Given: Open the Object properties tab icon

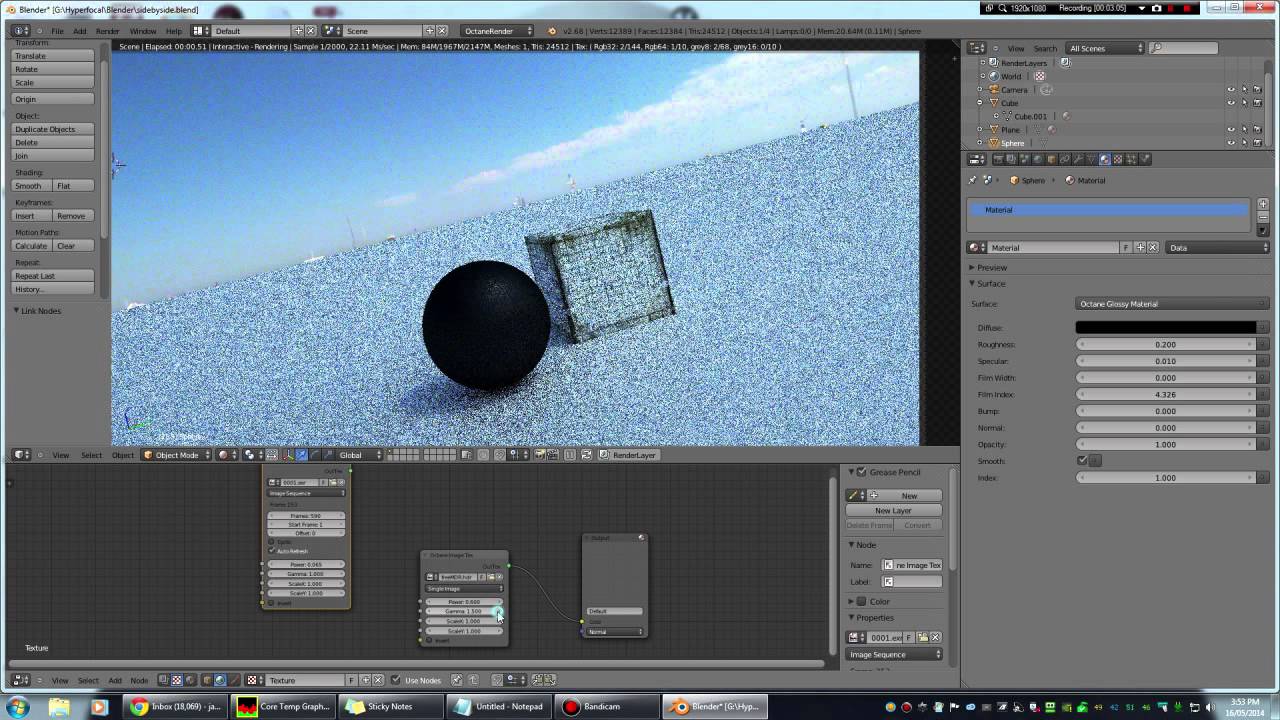Looking at the screenshot, I should pos(1051,159).
